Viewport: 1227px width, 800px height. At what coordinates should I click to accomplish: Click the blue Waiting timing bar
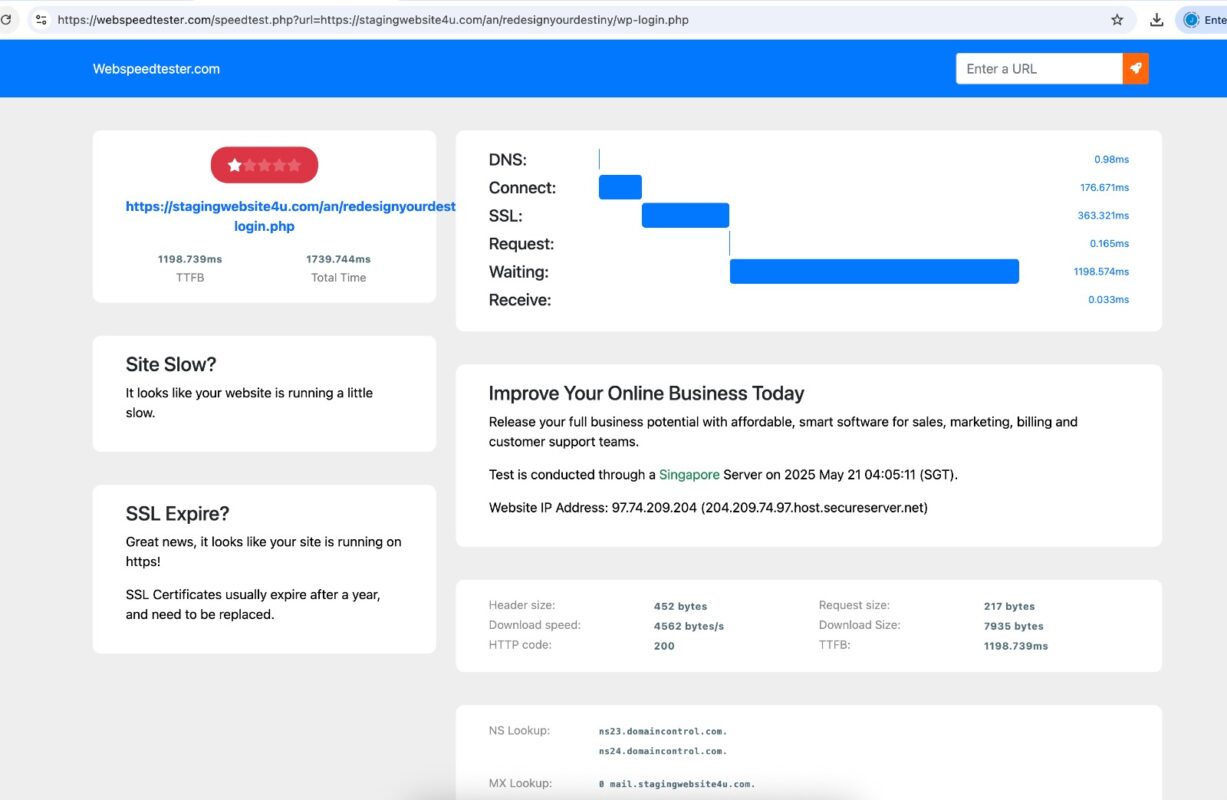click(874, 272)
